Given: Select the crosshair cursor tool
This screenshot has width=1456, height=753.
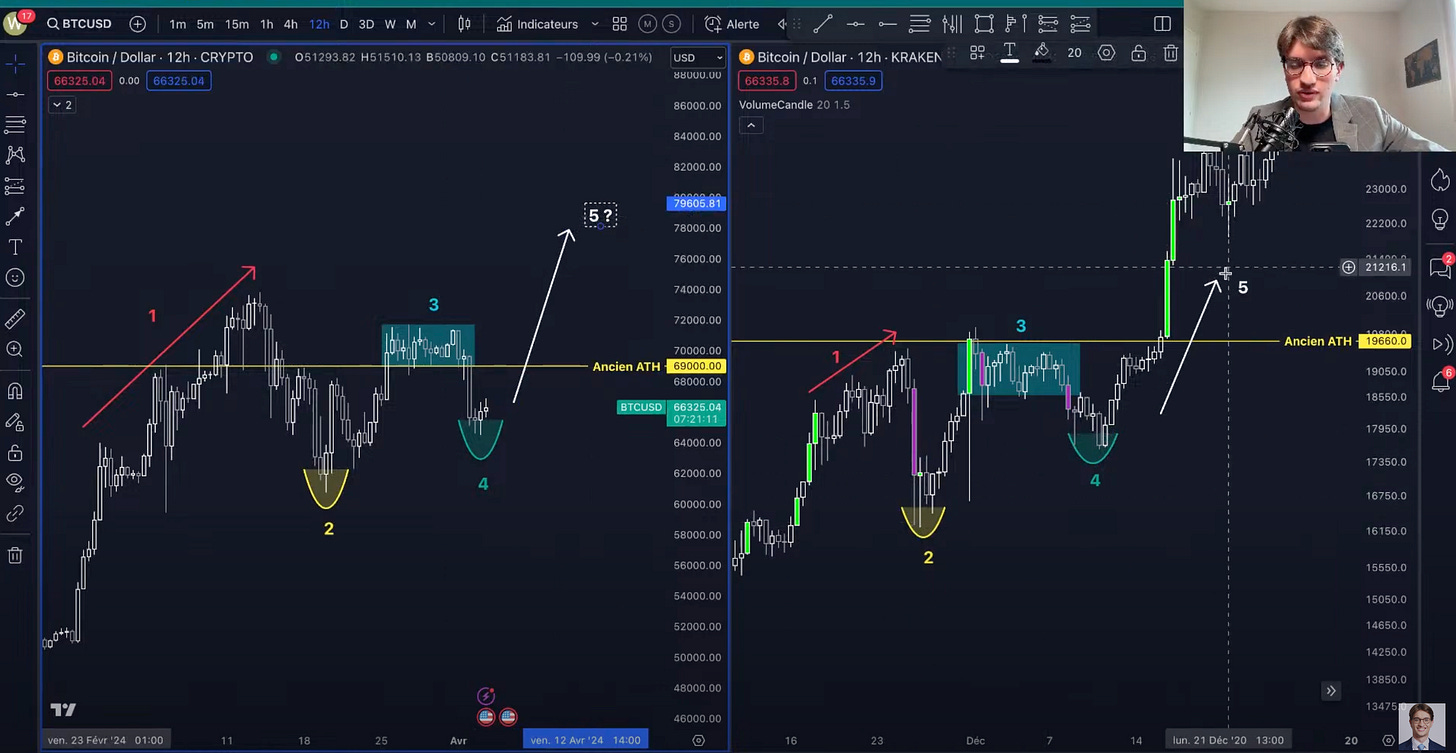Looking at the screenshot, I should point(15,64).
